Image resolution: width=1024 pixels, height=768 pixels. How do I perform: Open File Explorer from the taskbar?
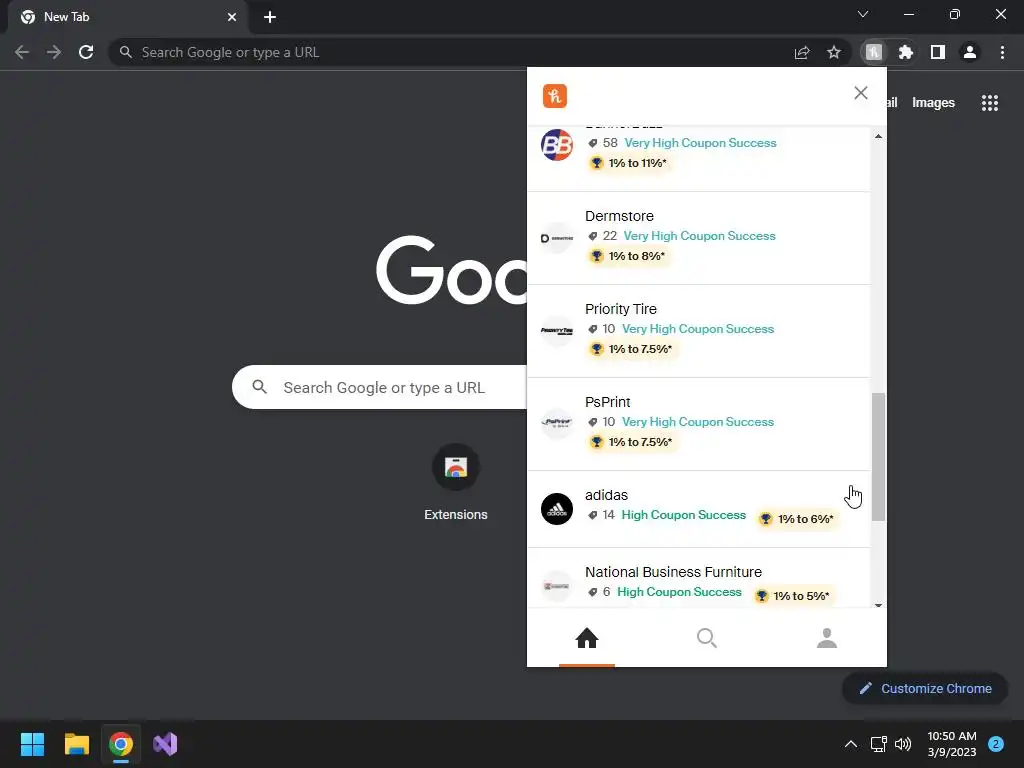click(76, 744)
